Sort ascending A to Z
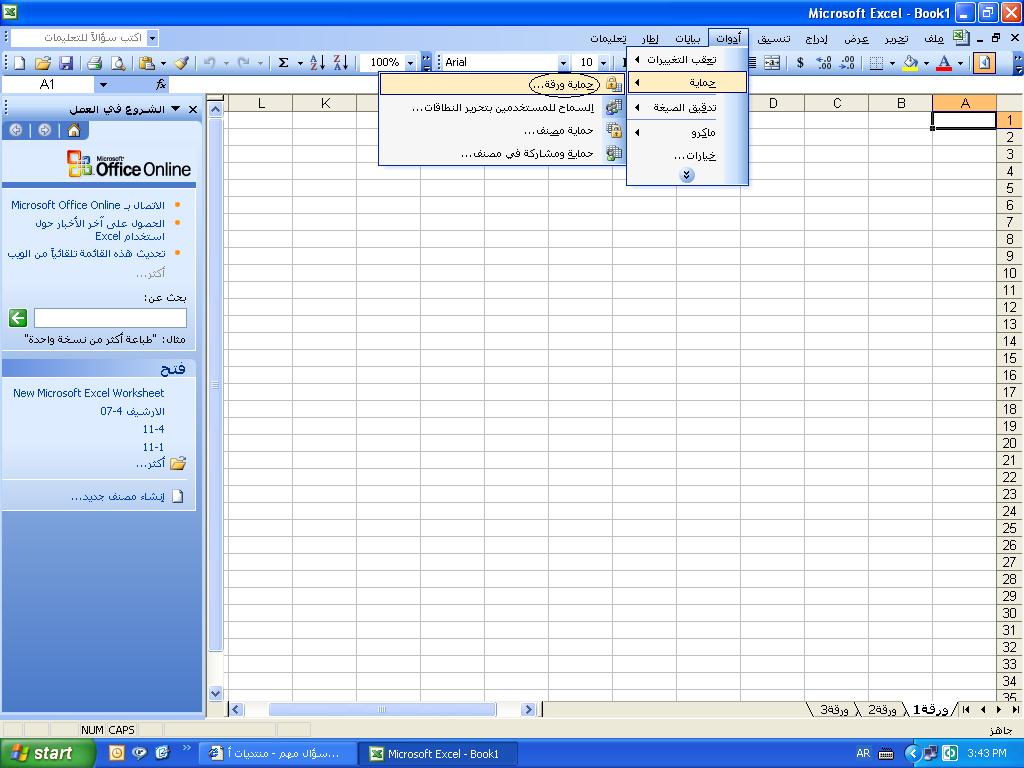Screen dimensions: 1024x768 coord(317,63)
